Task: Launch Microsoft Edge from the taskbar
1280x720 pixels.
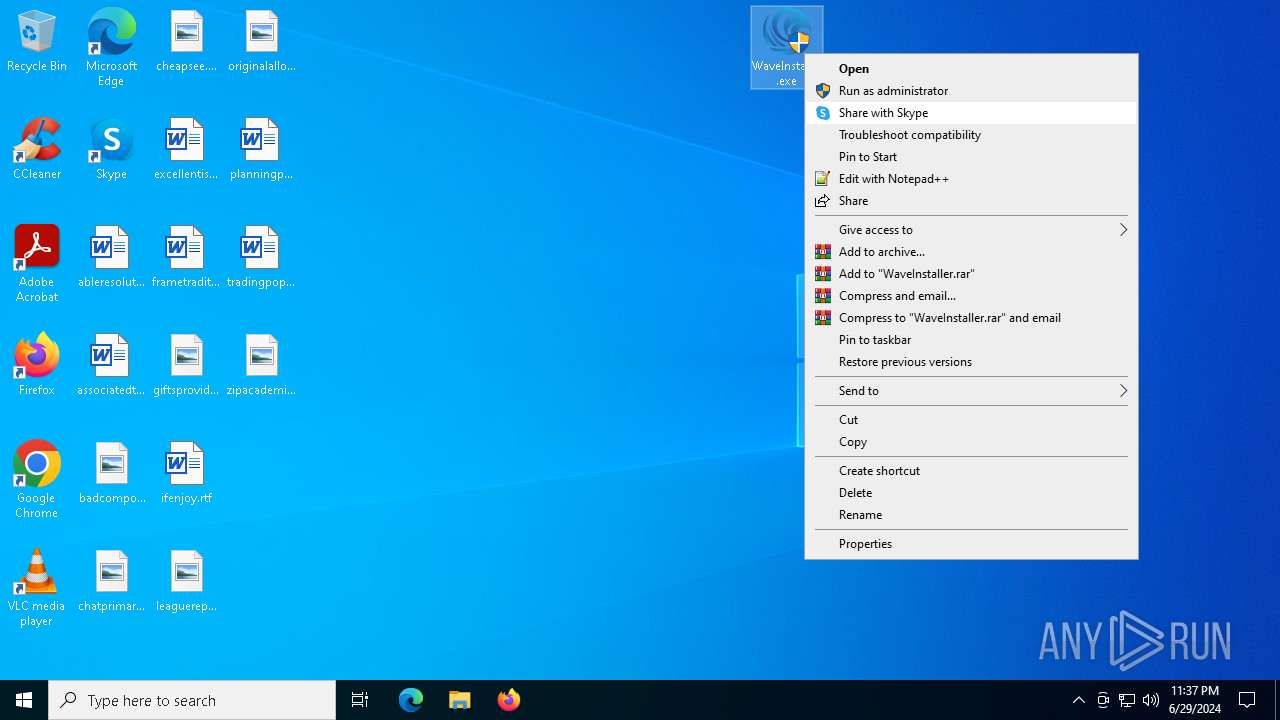Action: point(411,700)
